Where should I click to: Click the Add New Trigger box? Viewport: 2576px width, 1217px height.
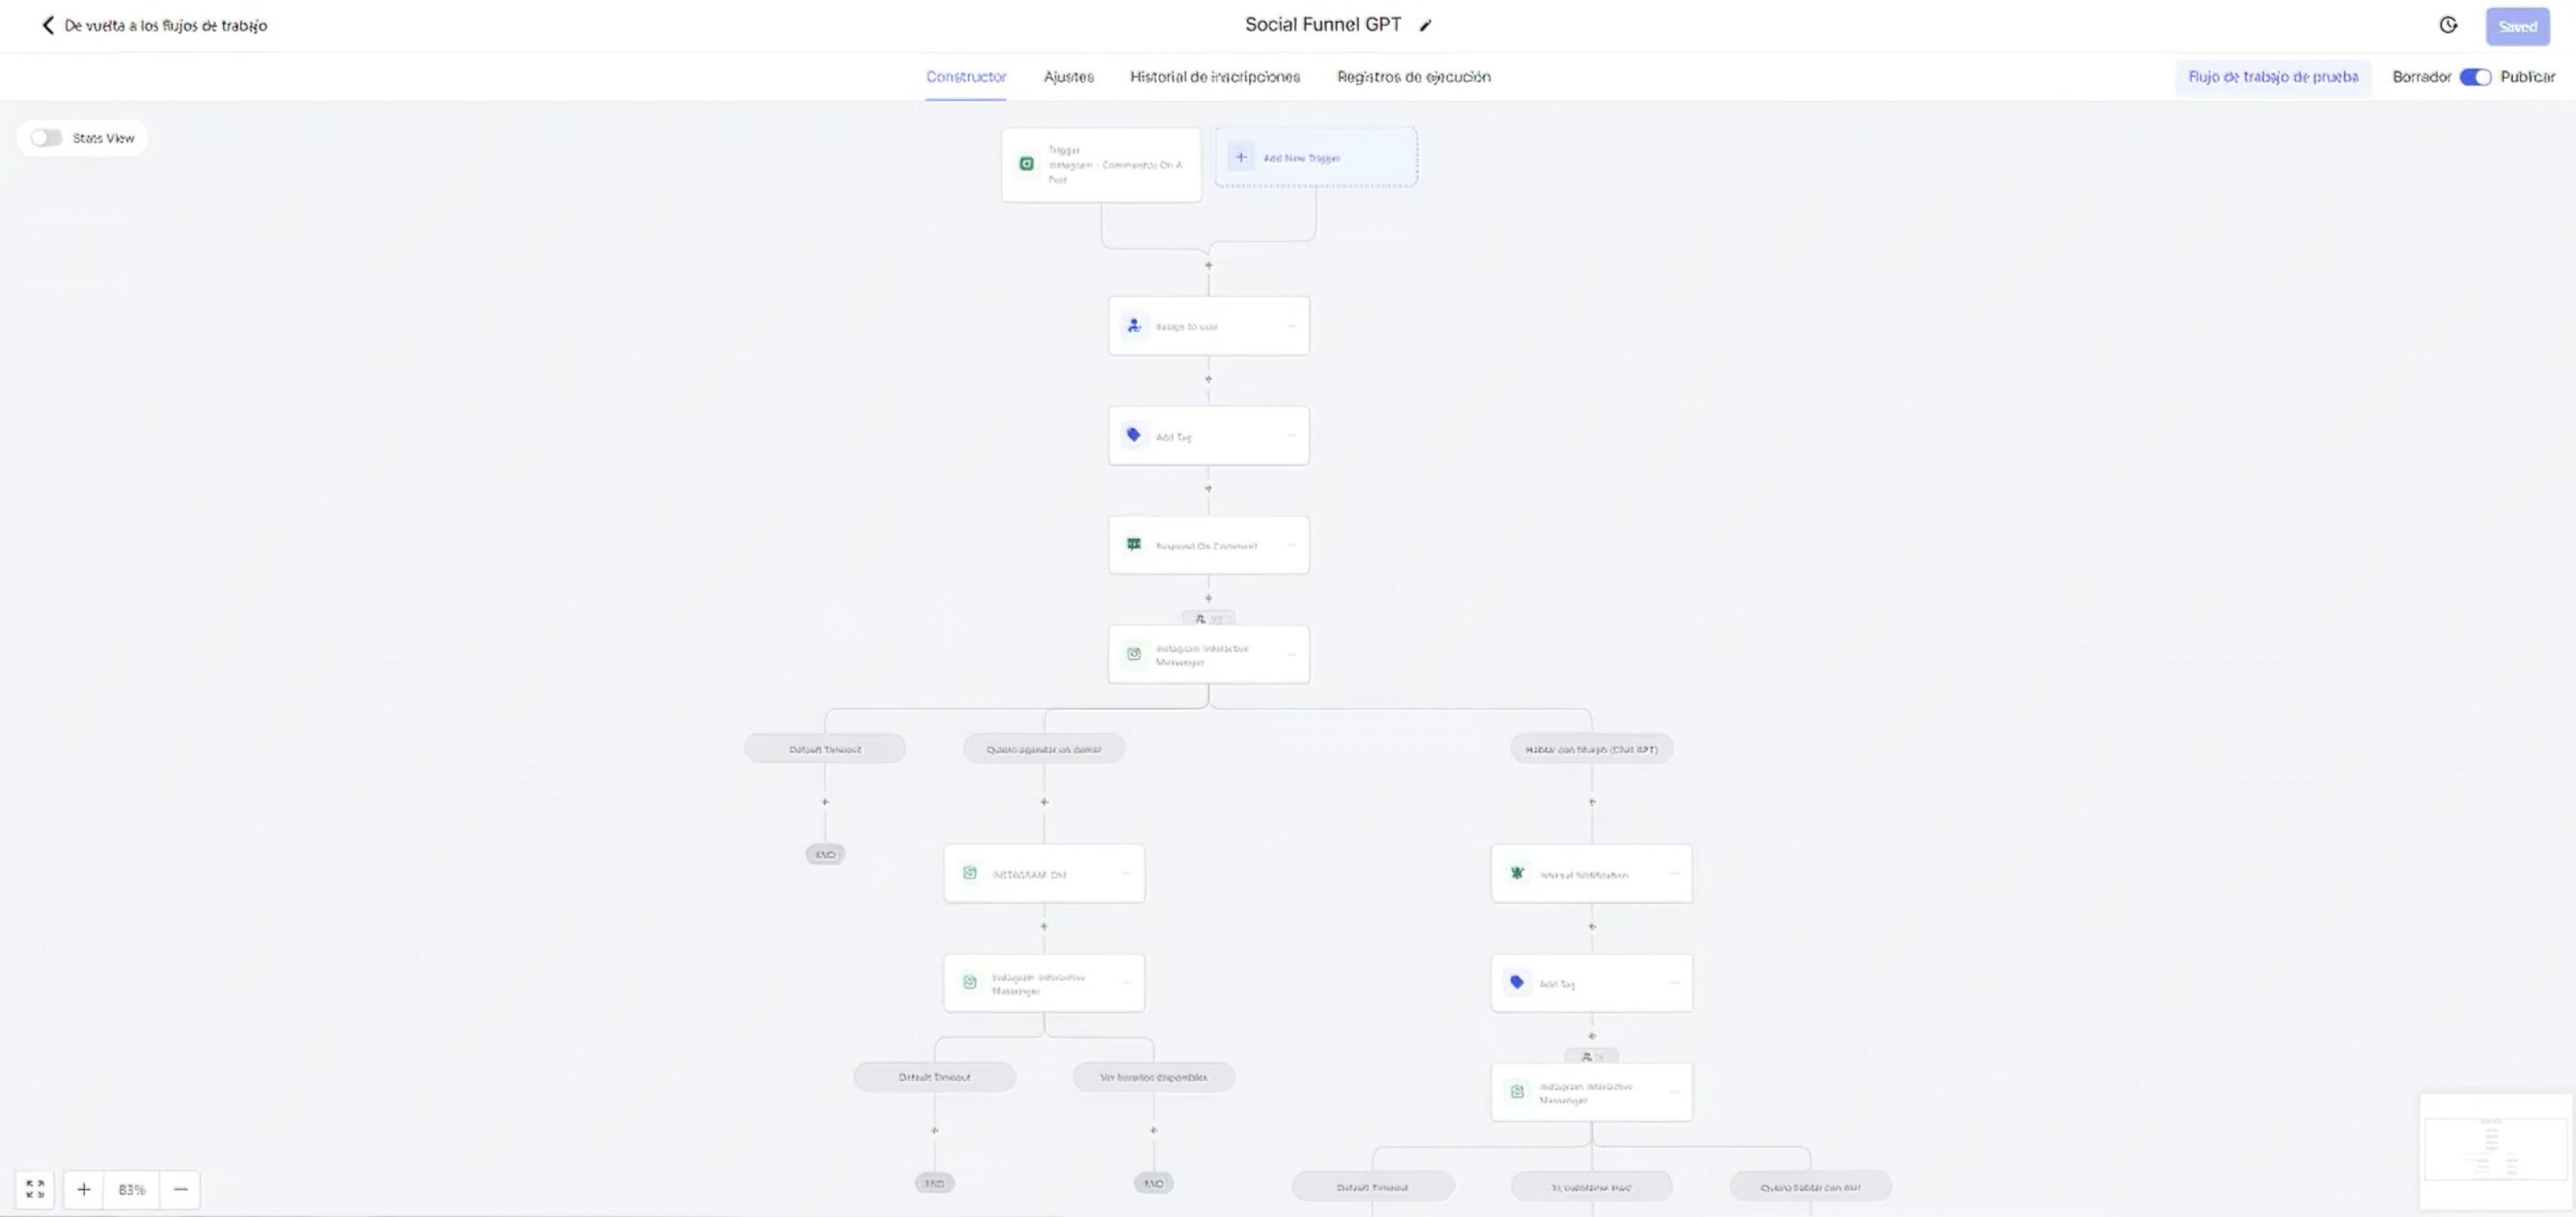pyautogui.click(x=1315, y=157)
